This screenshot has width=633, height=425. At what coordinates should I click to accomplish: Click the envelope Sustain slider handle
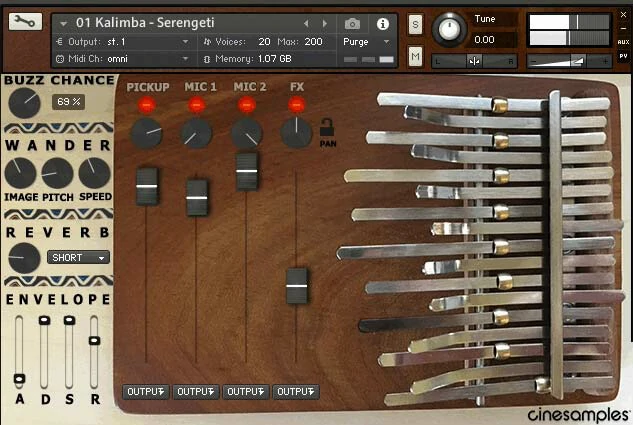69,320
